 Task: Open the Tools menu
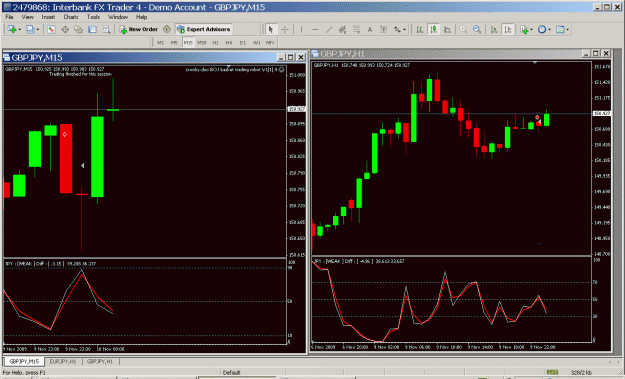point(93,17)
